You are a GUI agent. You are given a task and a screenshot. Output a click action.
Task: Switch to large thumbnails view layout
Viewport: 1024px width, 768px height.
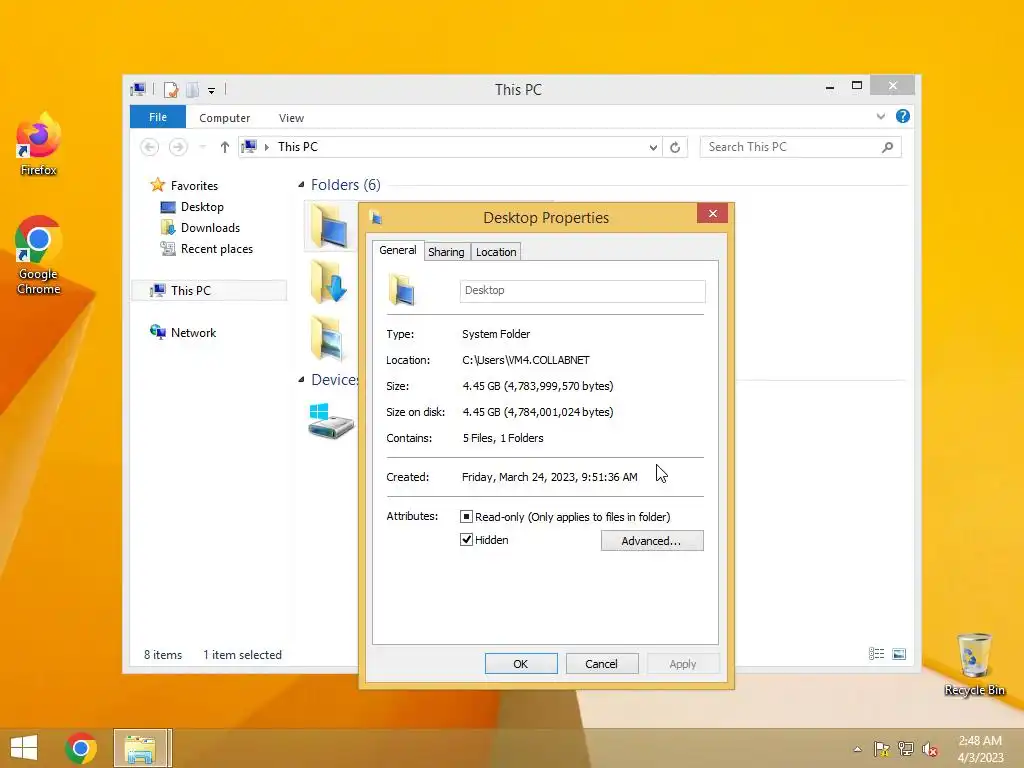(x=899, y=654)
